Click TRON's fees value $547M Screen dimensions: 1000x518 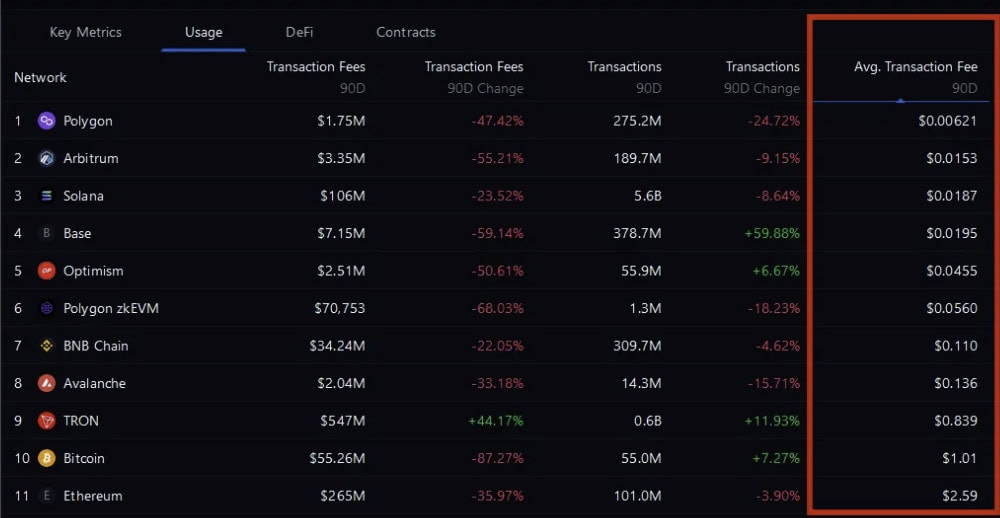click(x=342, y=421)
